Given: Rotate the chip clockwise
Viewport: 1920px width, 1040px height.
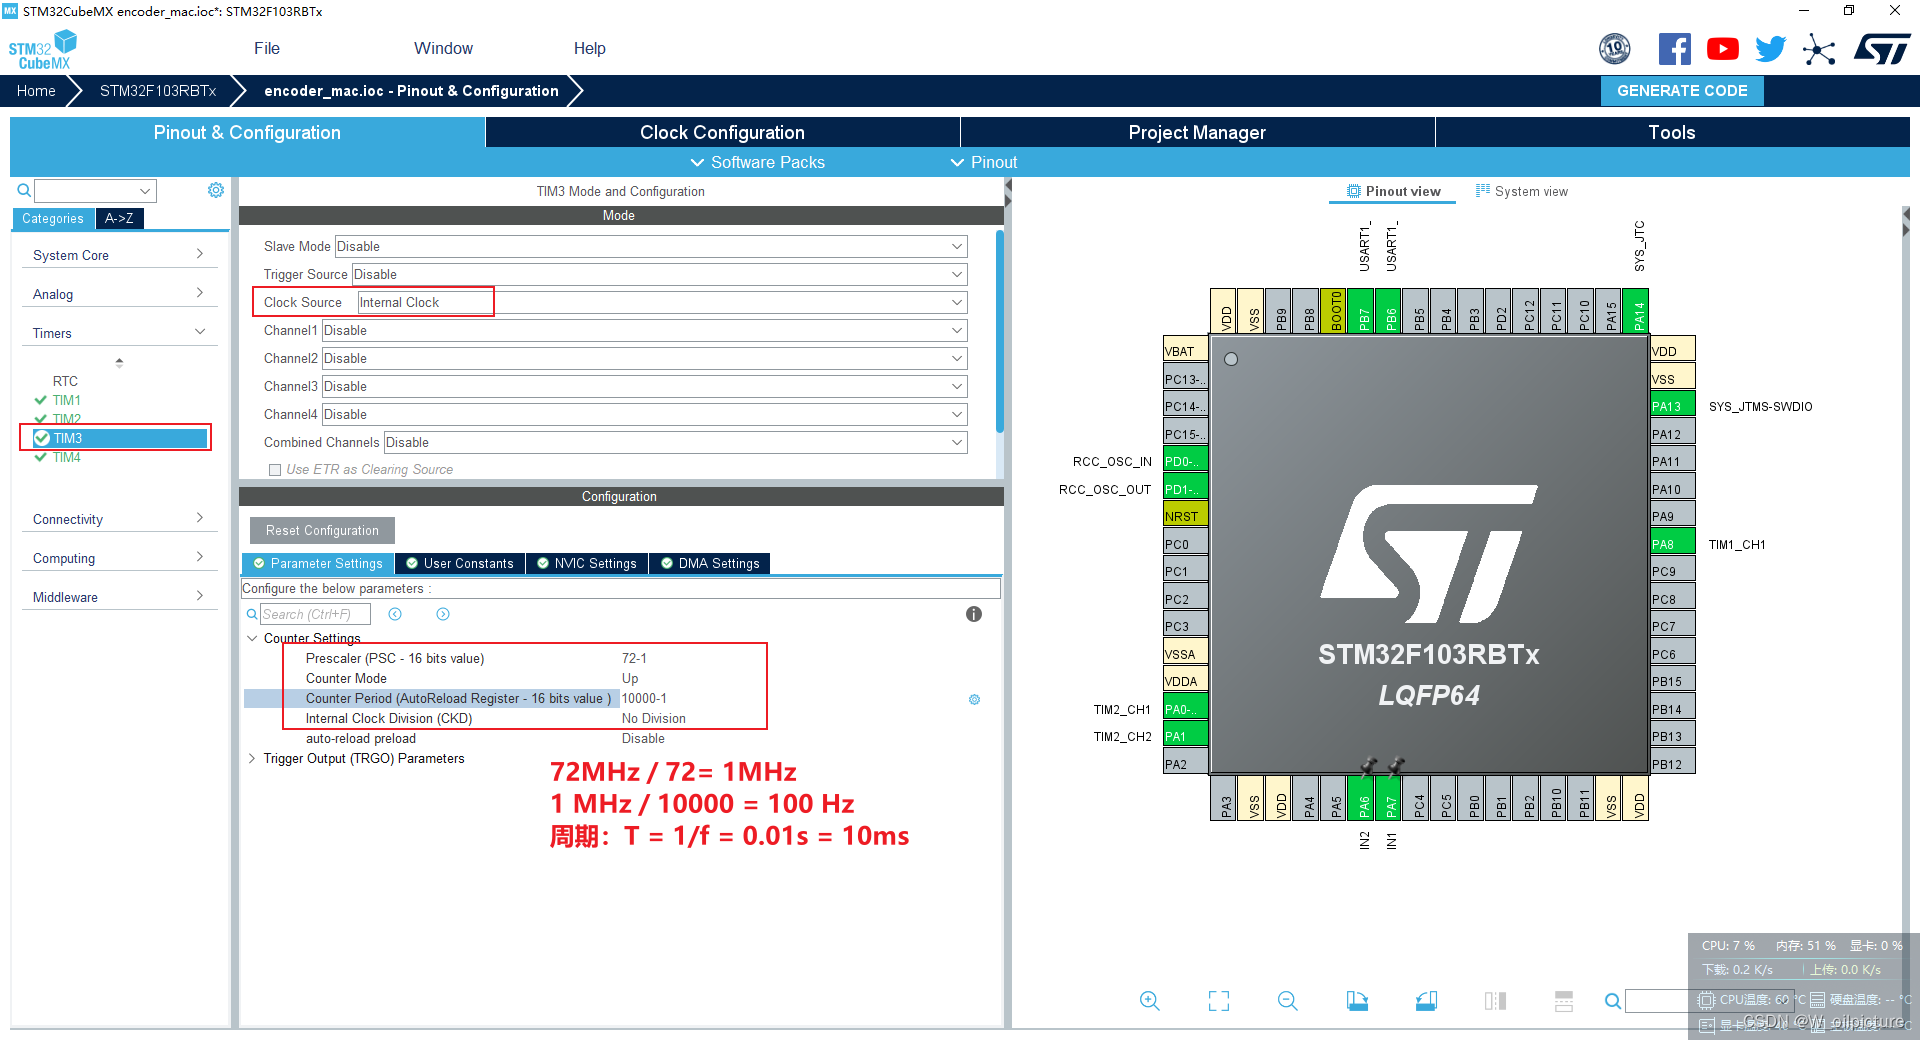Looking at the screenshot, I should (1357, 1001).
